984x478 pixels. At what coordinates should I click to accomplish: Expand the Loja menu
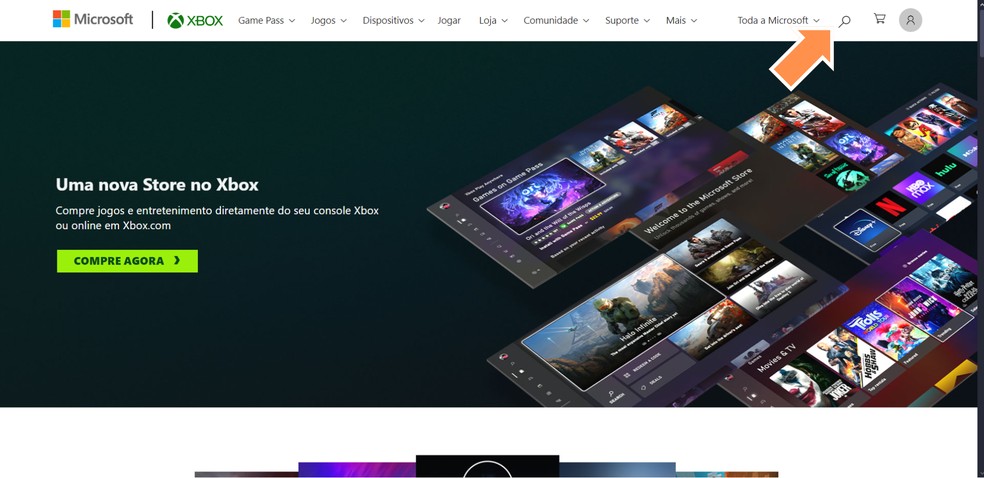493,21
